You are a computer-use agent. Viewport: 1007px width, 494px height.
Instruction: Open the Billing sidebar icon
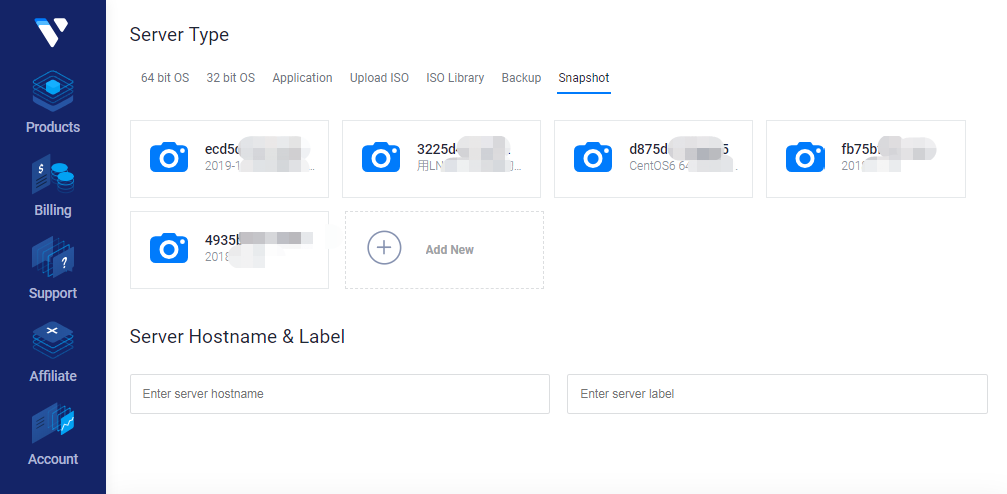tap(53, 175)
